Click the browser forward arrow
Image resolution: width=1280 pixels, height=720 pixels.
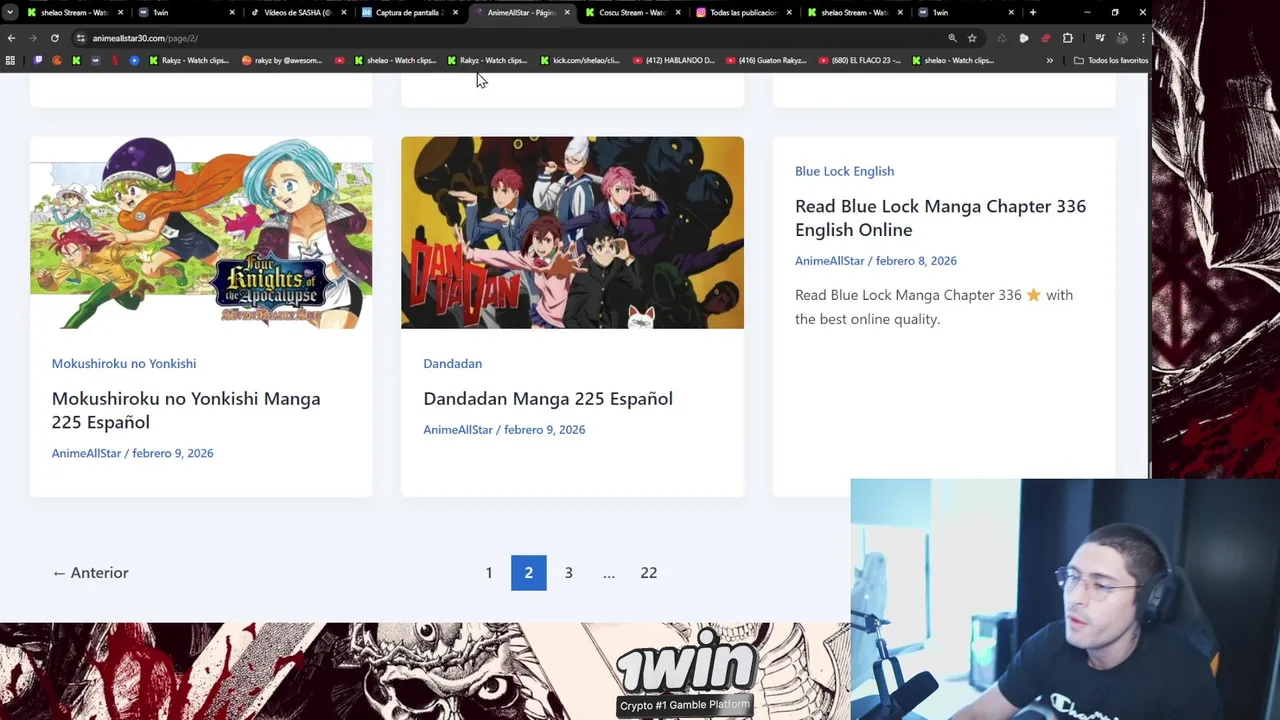(x=33, y=38)
